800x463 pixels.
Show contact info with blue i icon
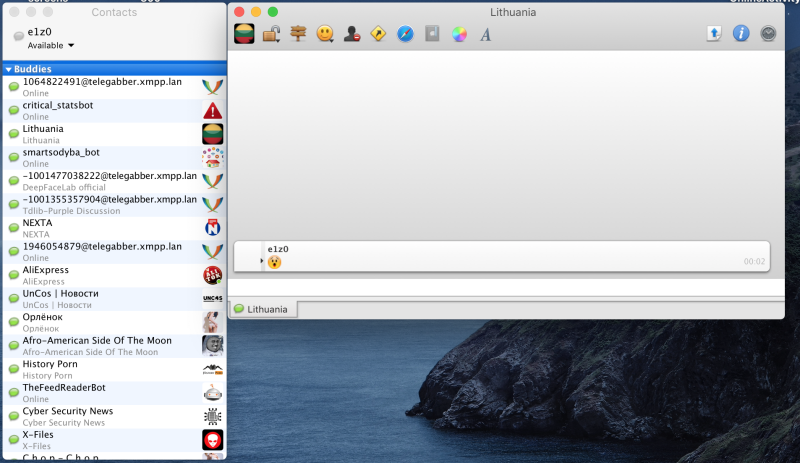(741, 34)
